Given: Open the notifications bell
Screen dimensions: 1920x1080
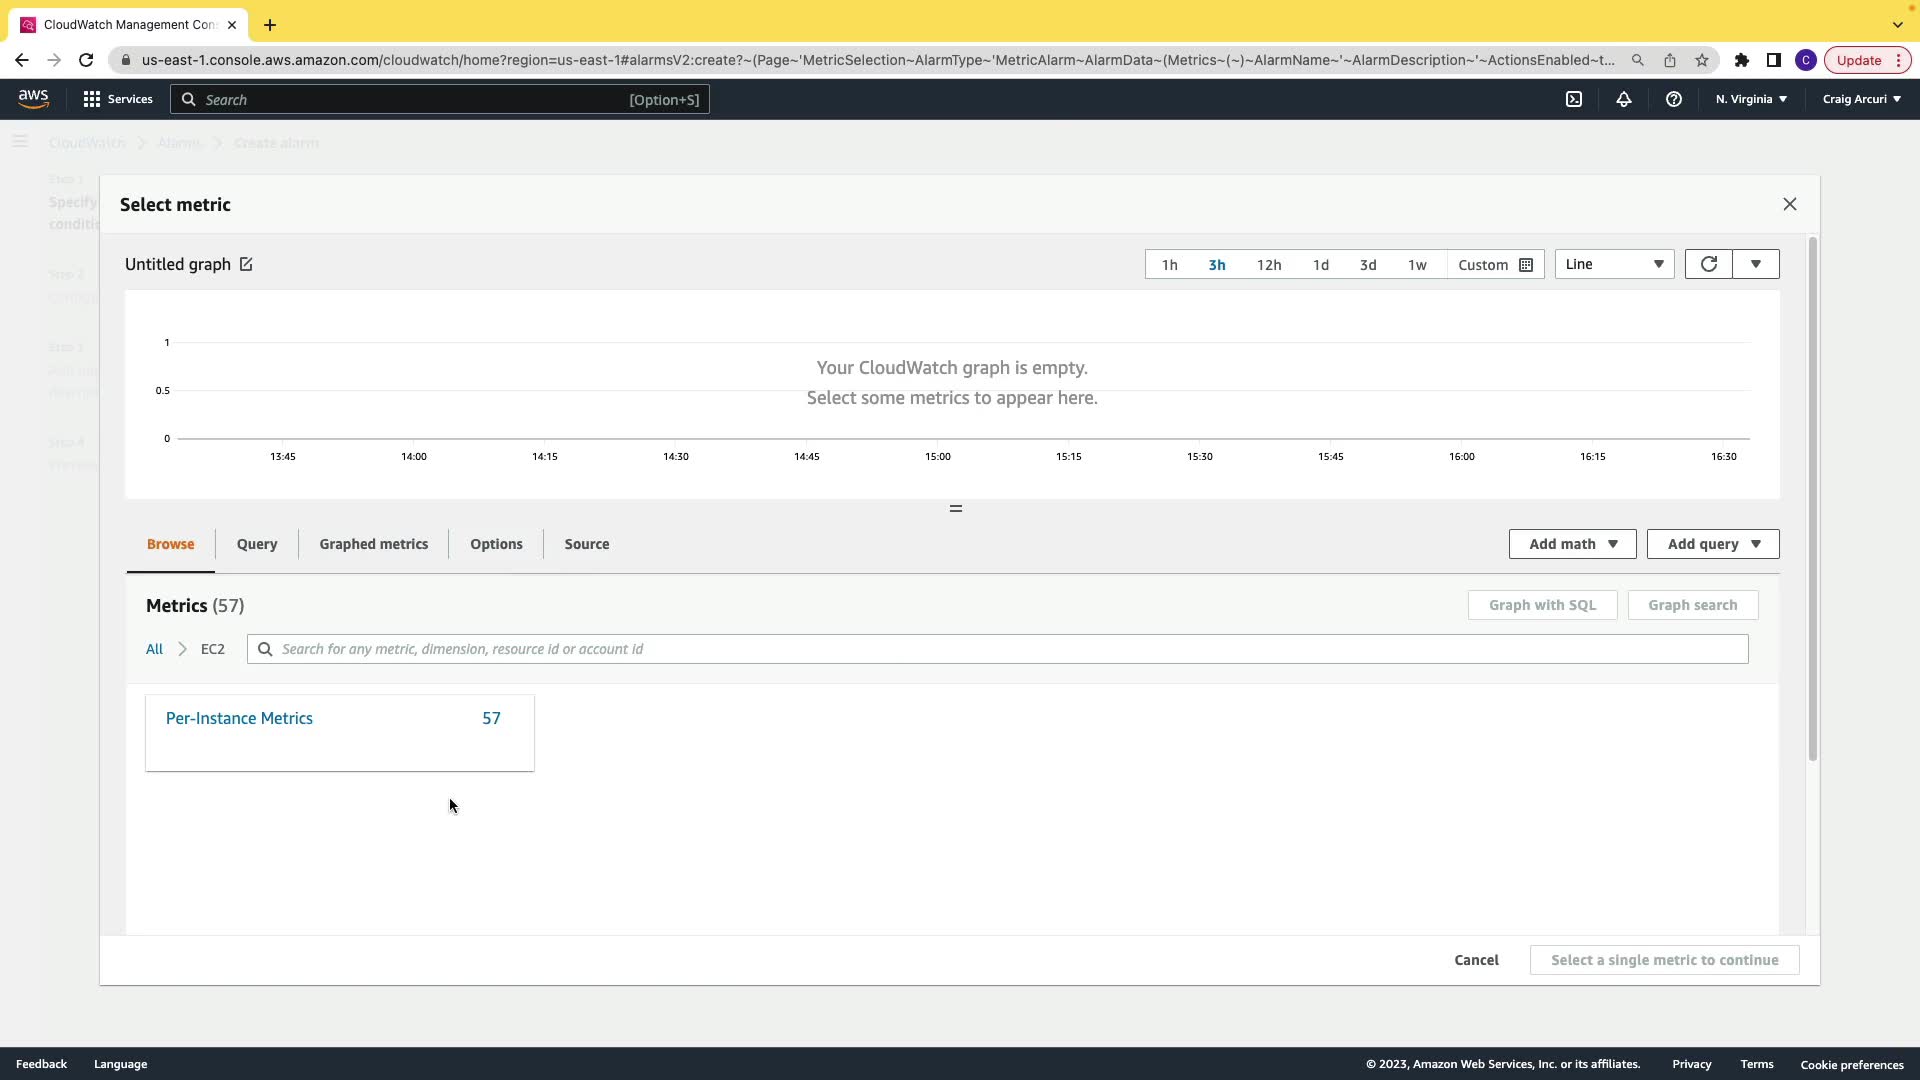Looking at the screenshot, I should pos(1624,99).
